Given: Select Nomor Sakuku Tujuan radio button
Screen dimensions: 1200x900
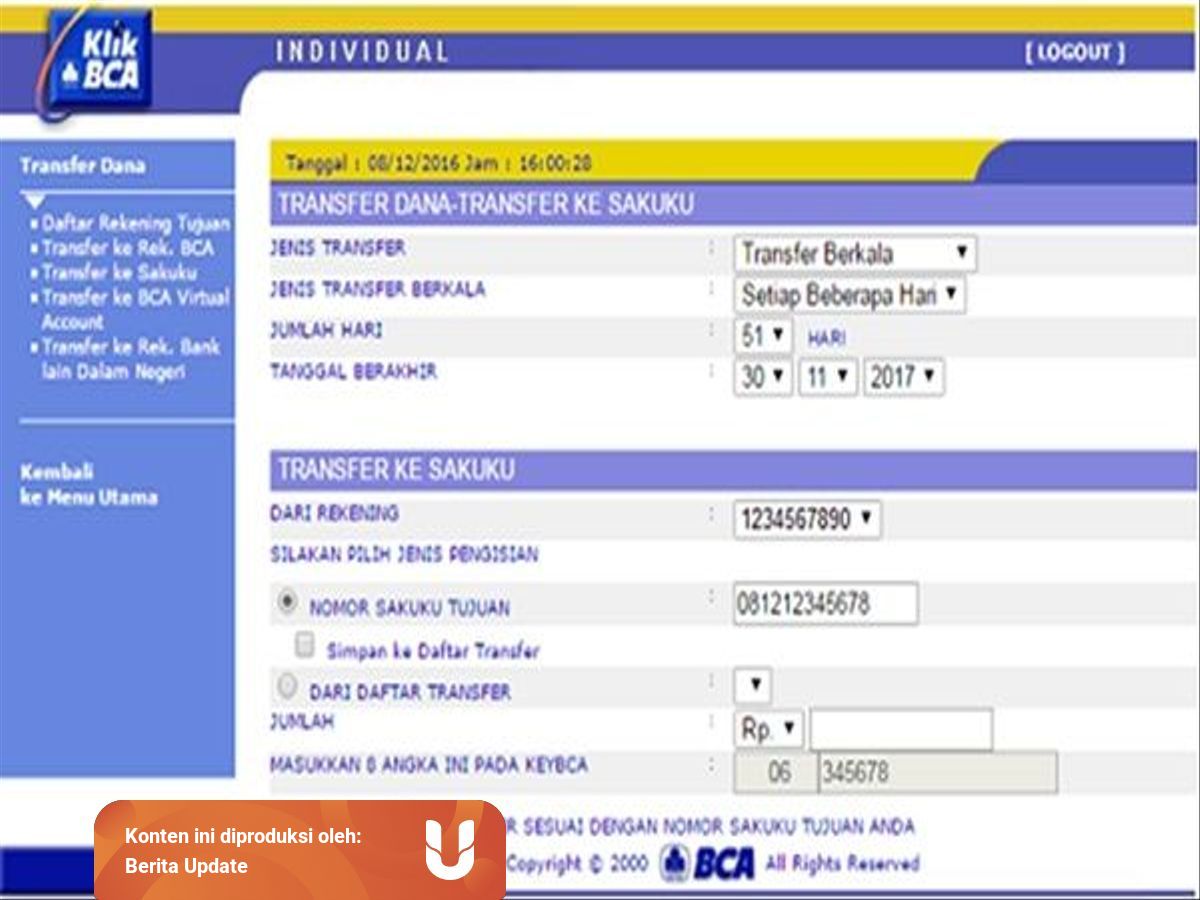Looking at the screenshot, I should point(287,603).
